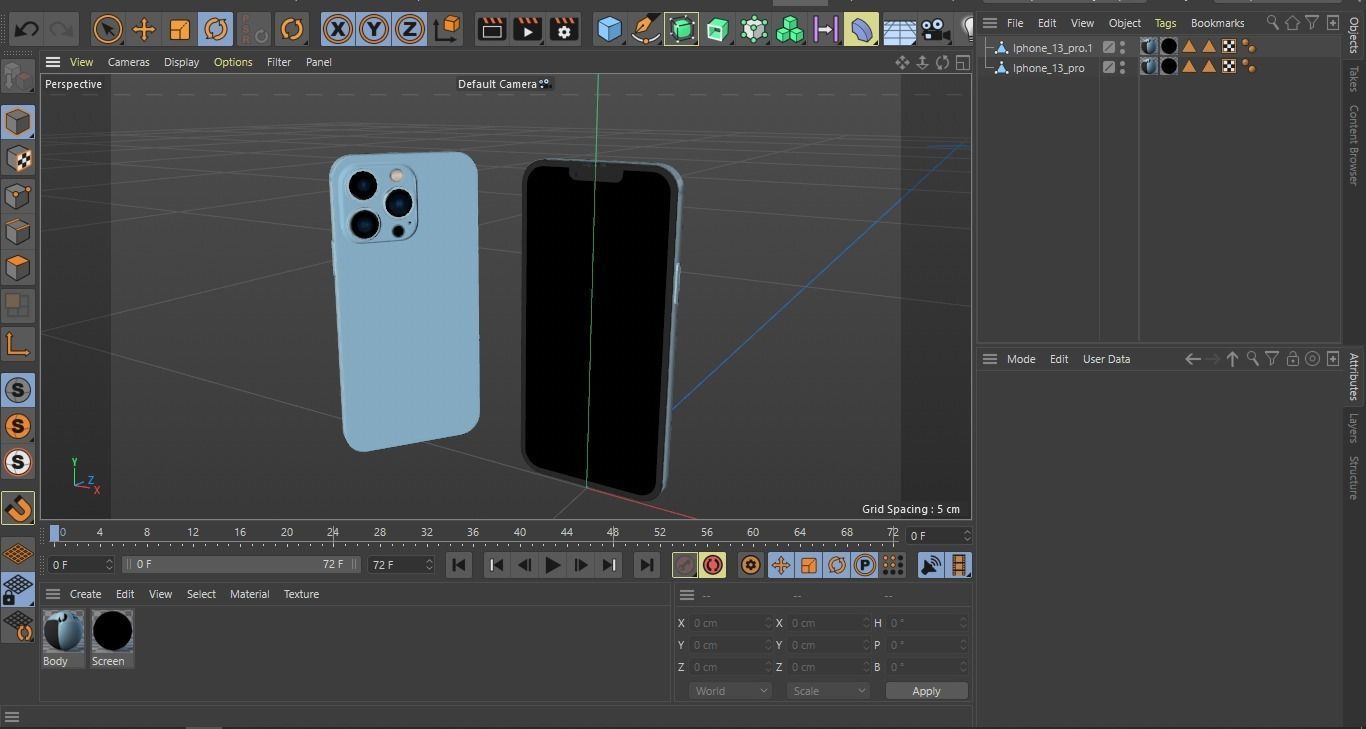Viewport: 1366px width, 729px height.
Task: Switch to Model mode on left palette
Action: (x=17, y=122)
